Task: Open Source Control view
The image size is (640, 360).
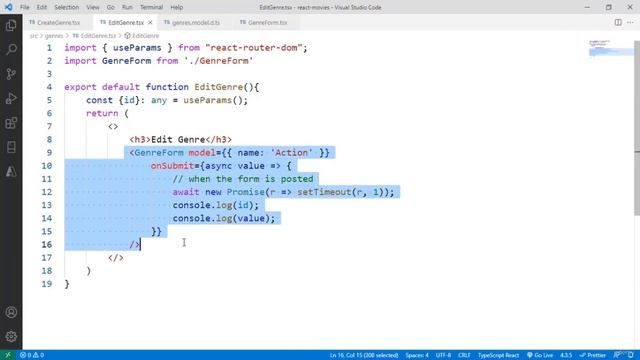Action: [11, 74]
